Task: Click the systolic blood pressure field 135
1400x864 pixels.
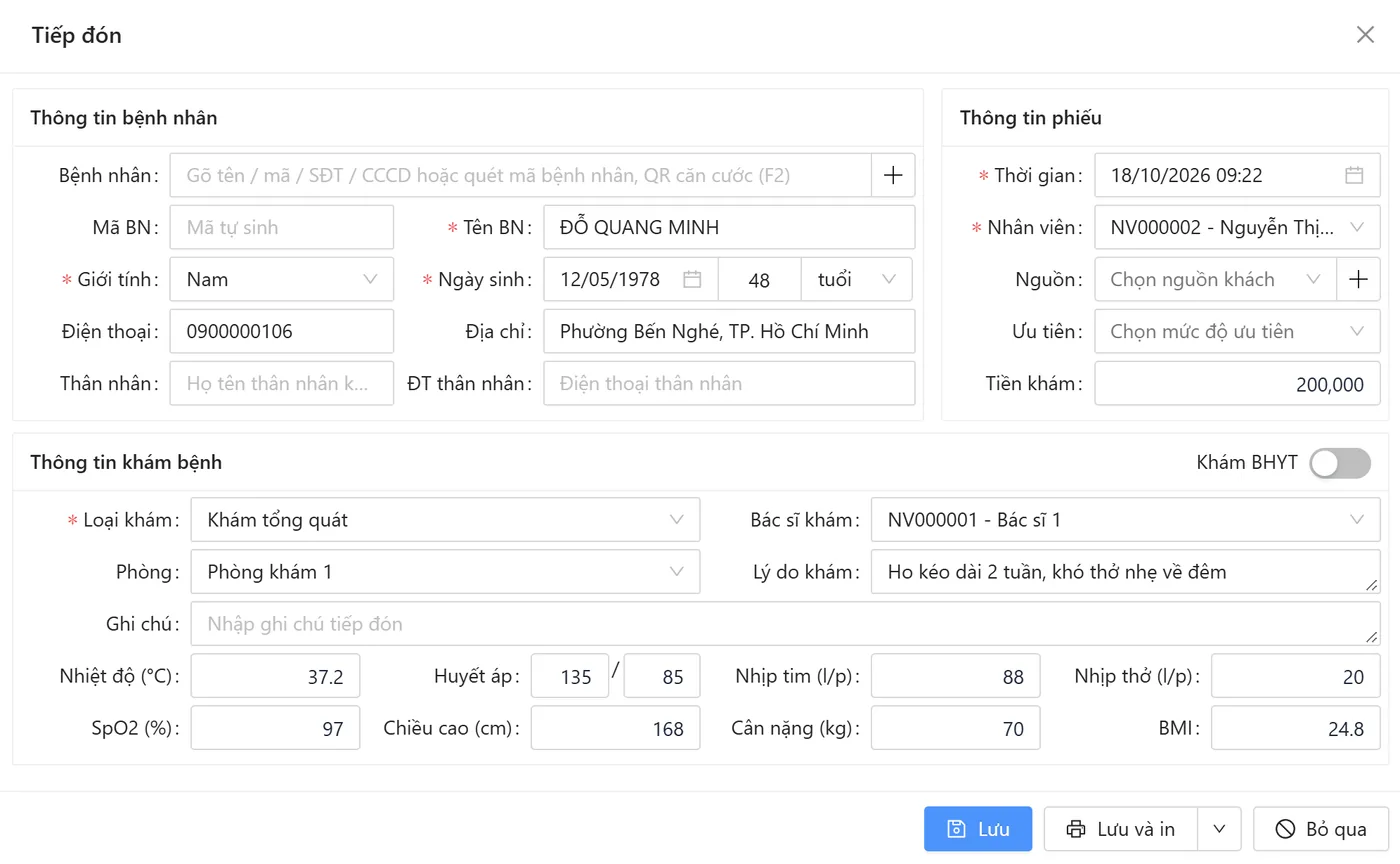Action: pyautogui.click(x=570, y=676)
